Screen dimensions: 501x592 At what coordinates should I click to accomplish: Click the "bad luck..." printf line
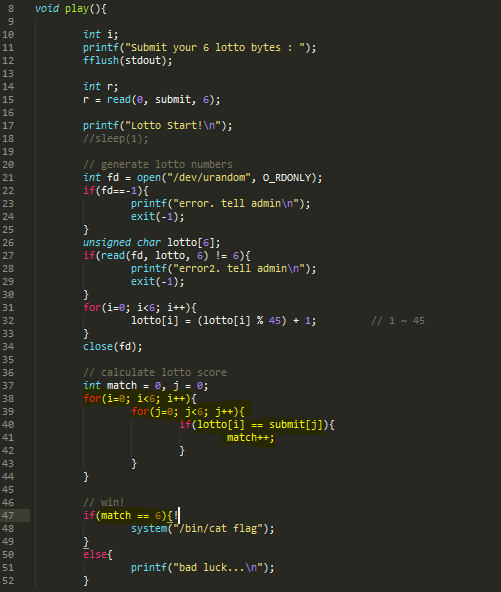(x=202, y=567)
